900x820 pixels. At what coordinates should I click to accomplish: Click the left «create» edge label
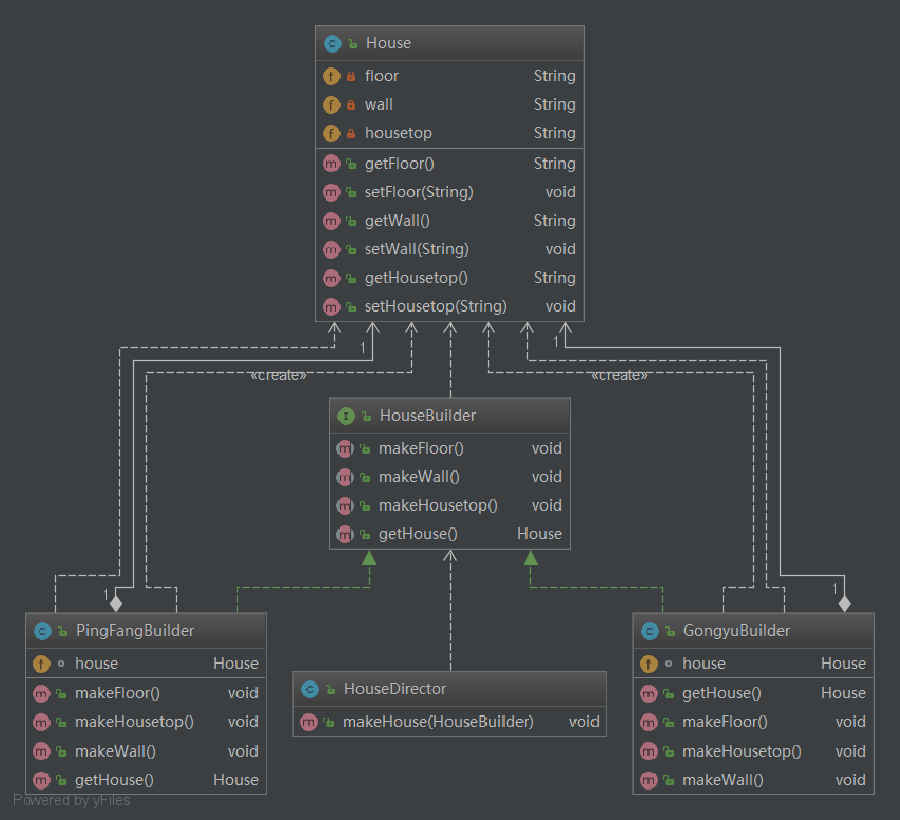pyautogui.click(x=277, y=375)
